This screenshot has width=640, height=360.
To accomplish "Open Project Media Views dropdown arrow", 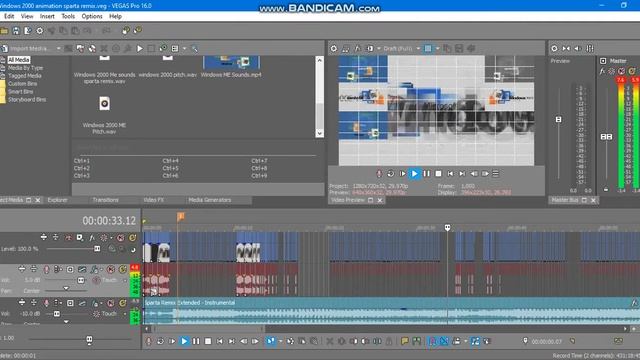I will (x=184, y=49).
